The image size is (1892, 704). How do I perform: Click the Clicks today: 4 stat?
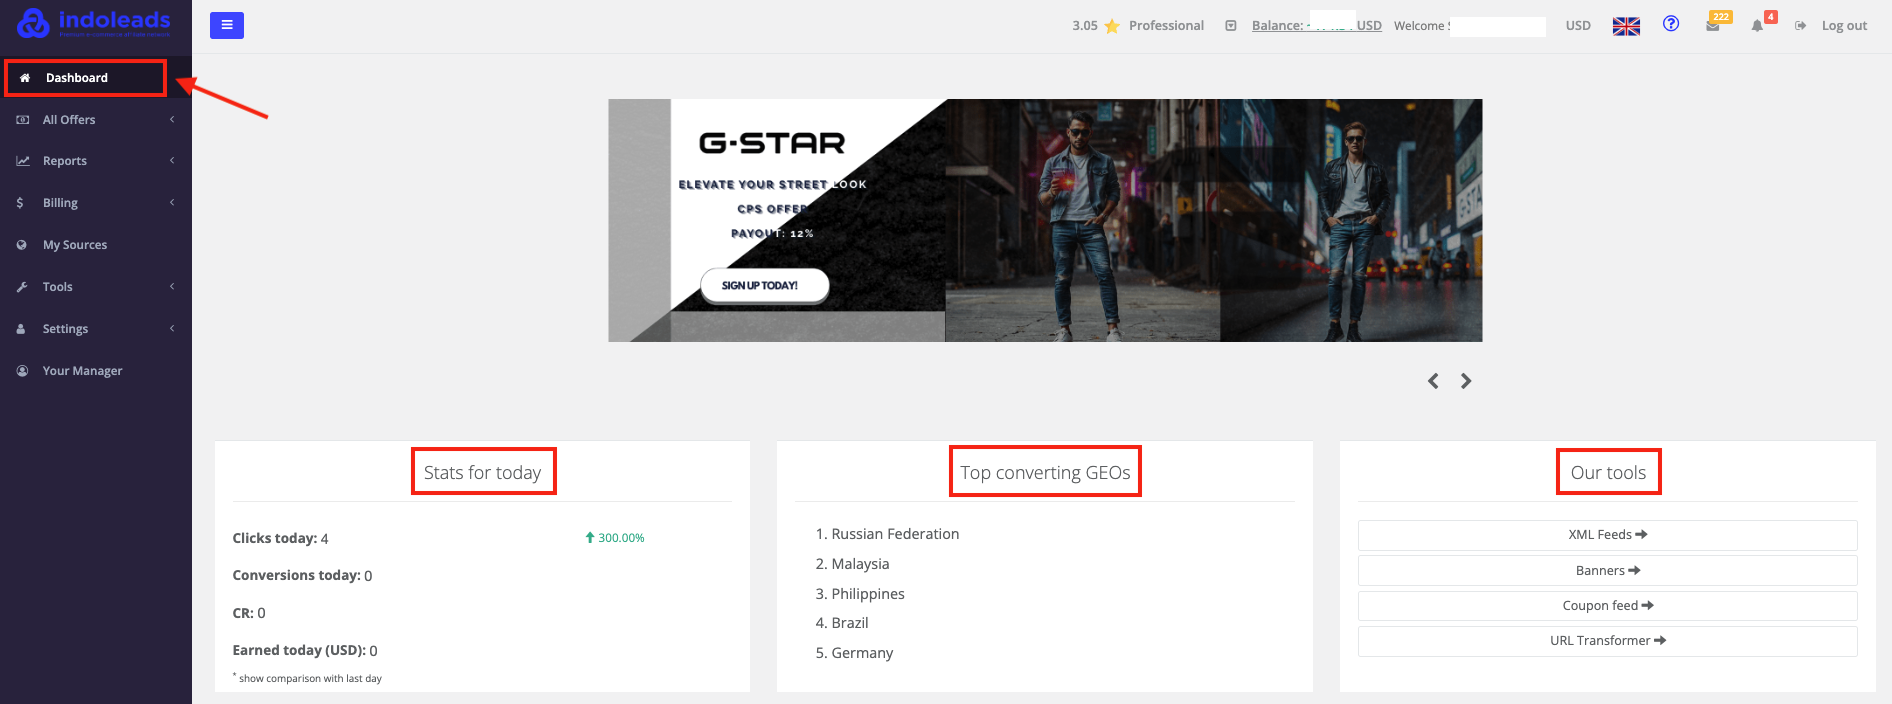coord(280,538)
